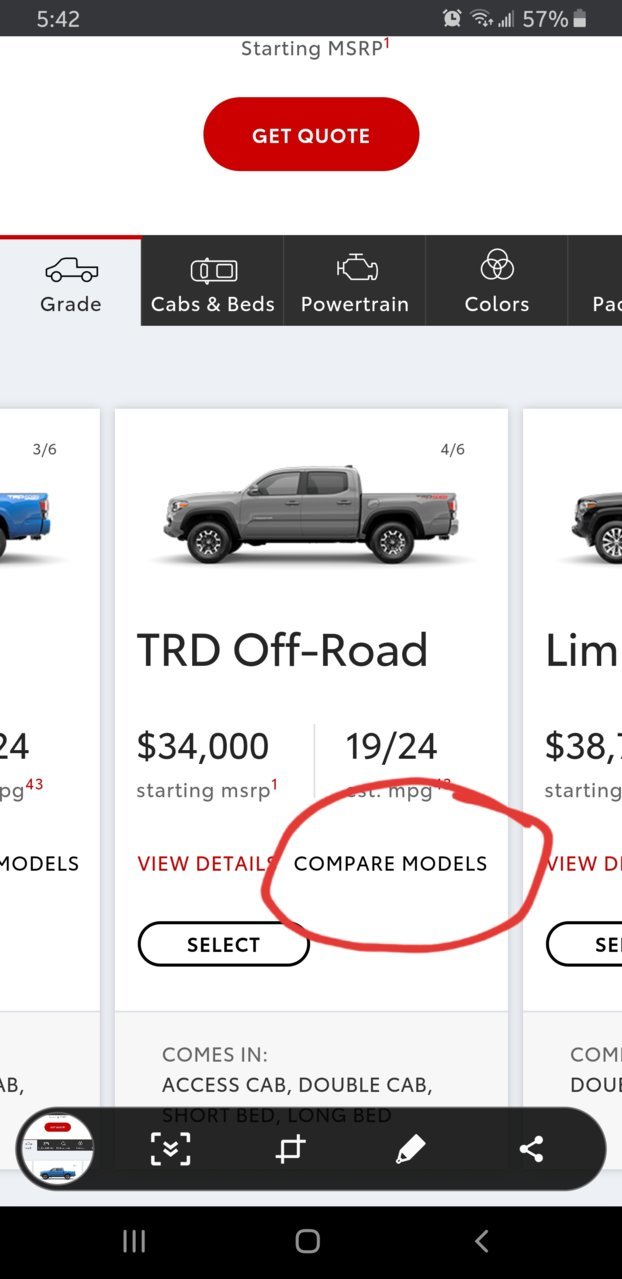
Task: Select the crop tool in screenshot toolbar
Action: point(290,1149)
